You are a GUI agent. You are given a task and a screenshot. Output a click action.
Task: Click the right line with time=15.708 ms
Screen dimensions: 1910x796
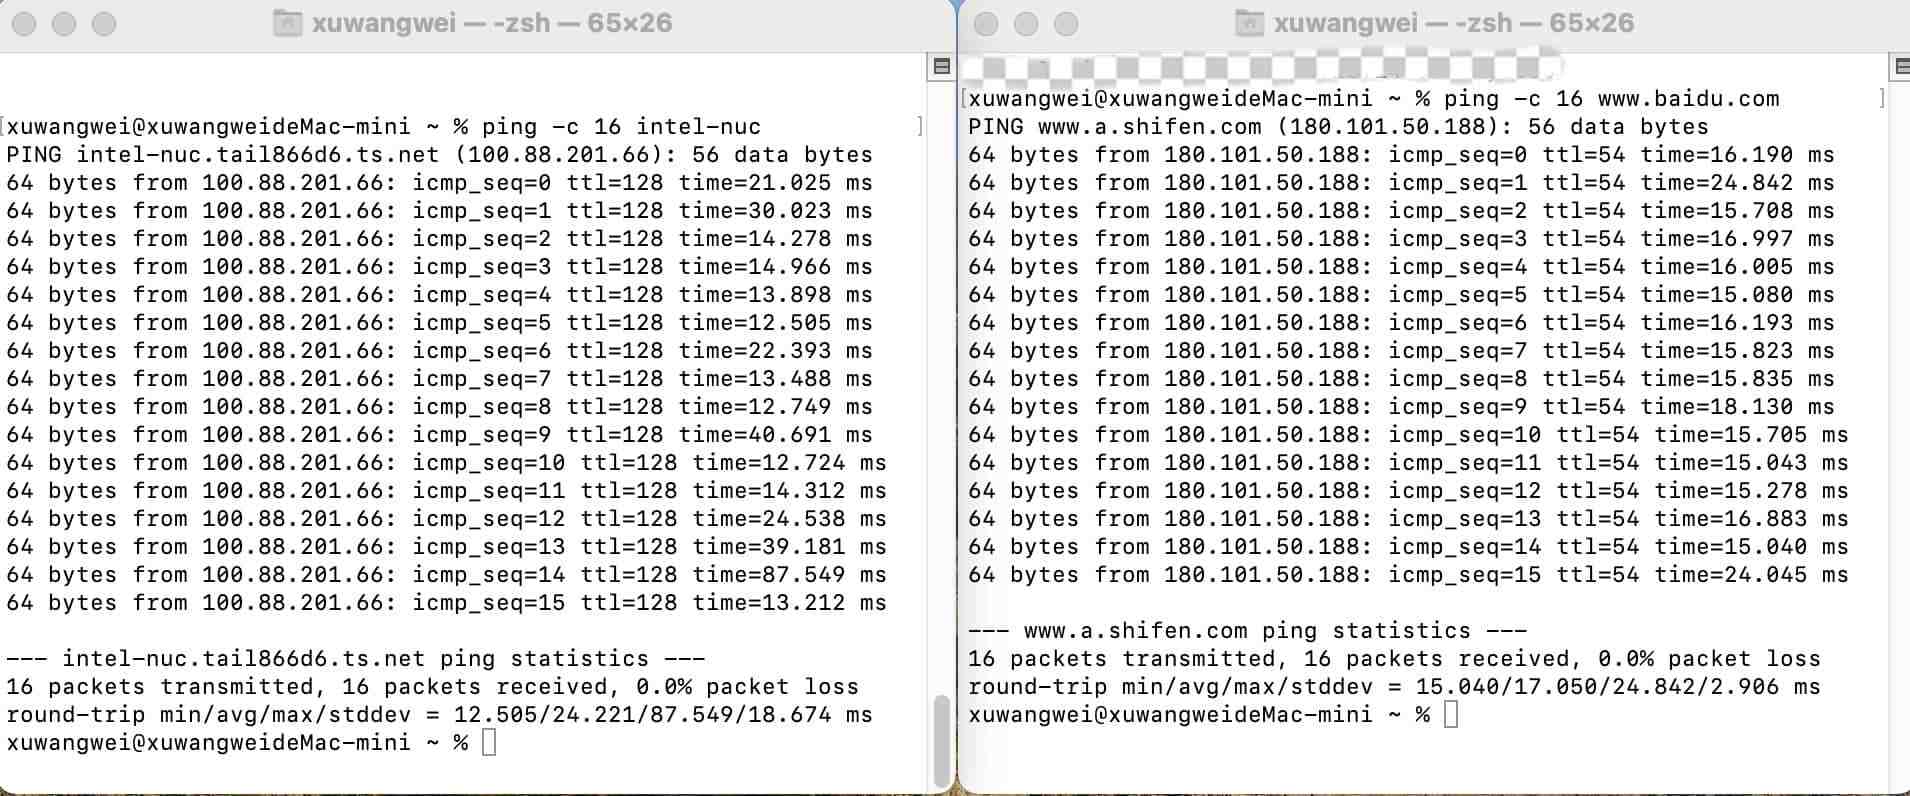[x=1402, y=211]
